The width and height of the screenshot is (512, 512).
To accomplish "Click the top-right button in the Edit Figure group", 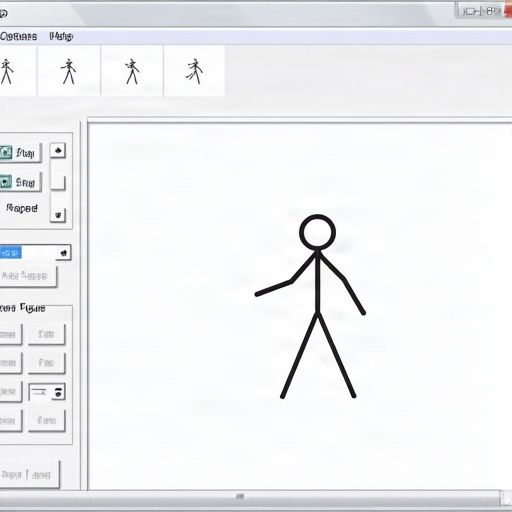I will 47,334.
